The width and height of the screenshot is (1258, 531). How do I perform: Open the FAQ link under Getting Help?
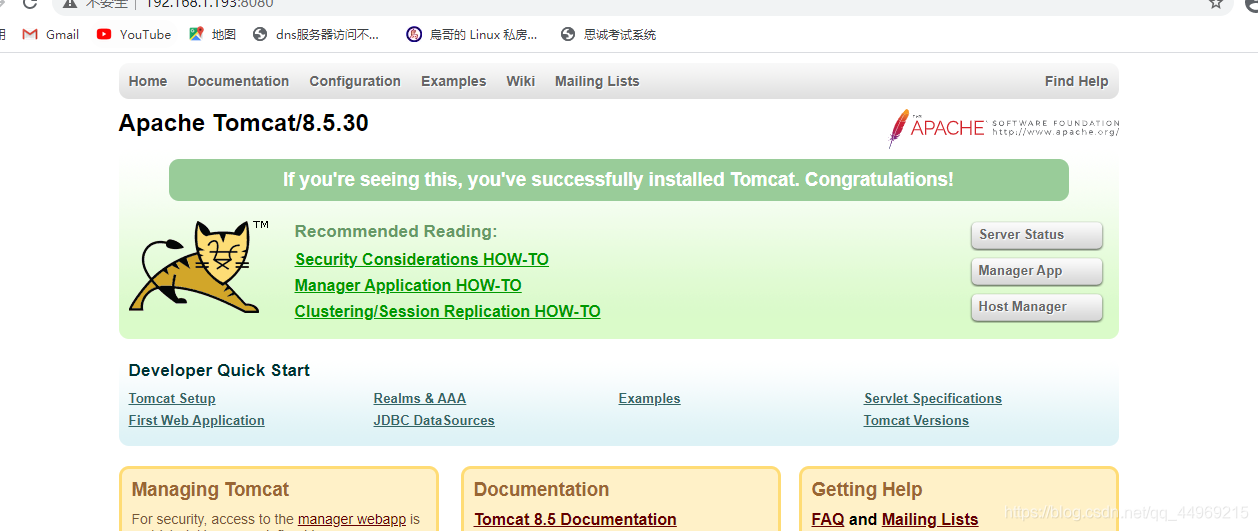point(828,519)
